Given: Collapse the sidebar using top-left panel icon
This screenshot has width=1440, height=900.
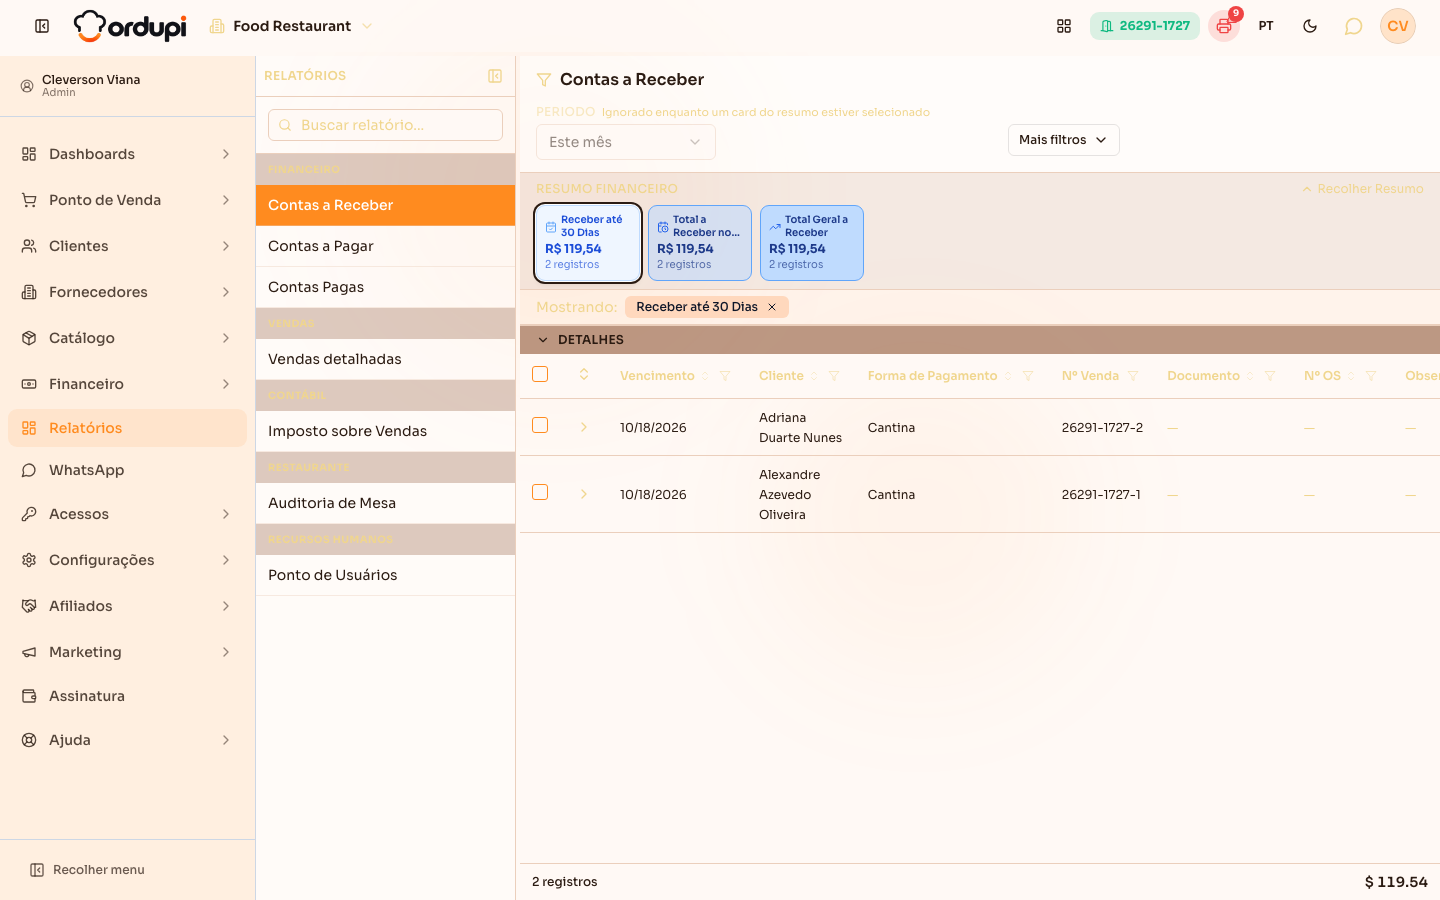Looking at the screenshot, I should coord(42,26).
